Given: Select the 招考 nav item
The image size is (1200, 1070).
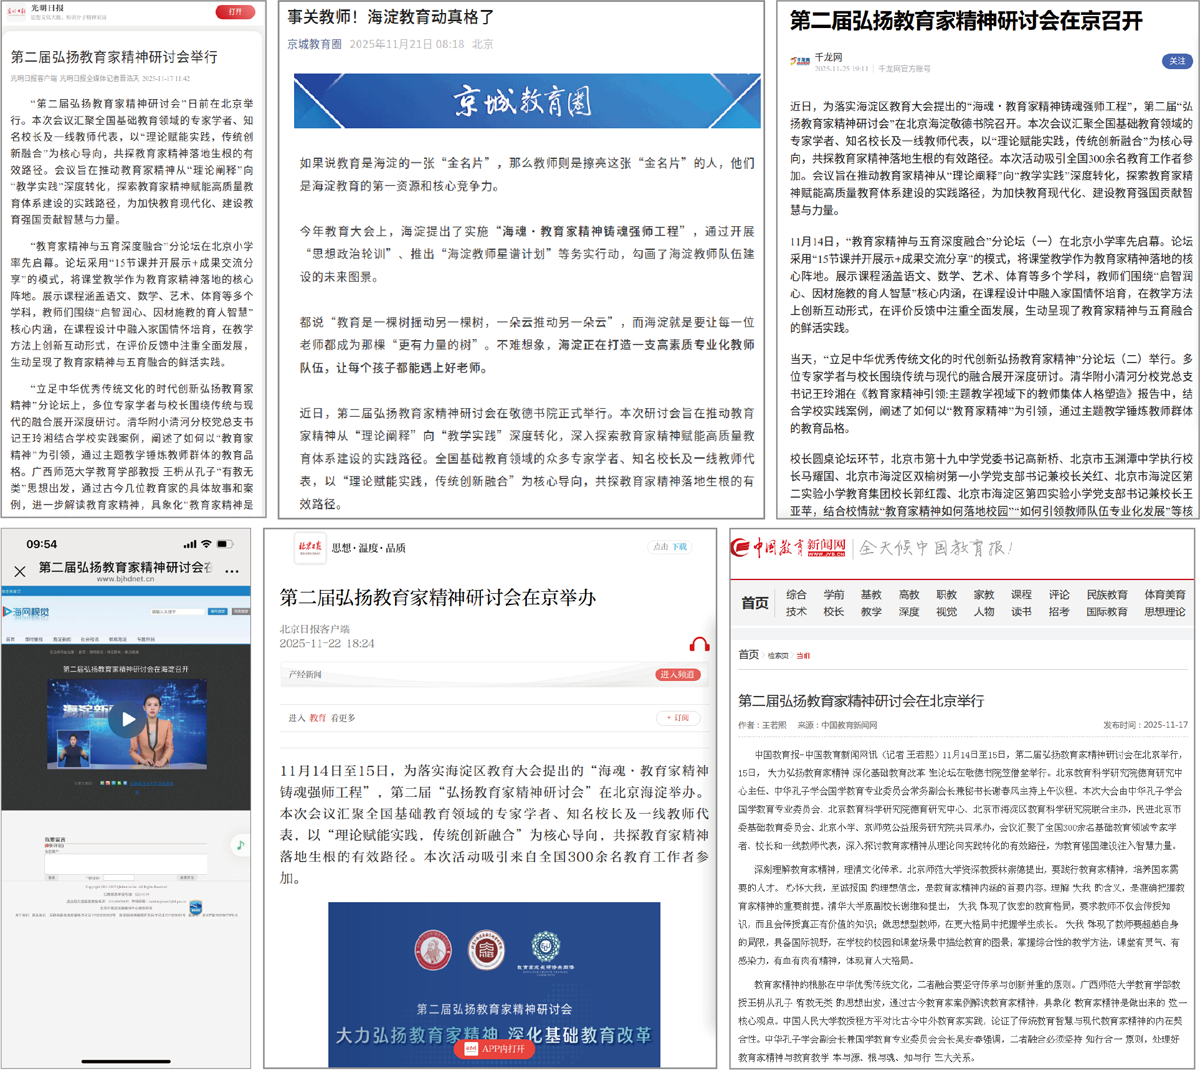Looking at the screenshot, I should 1059,612.
